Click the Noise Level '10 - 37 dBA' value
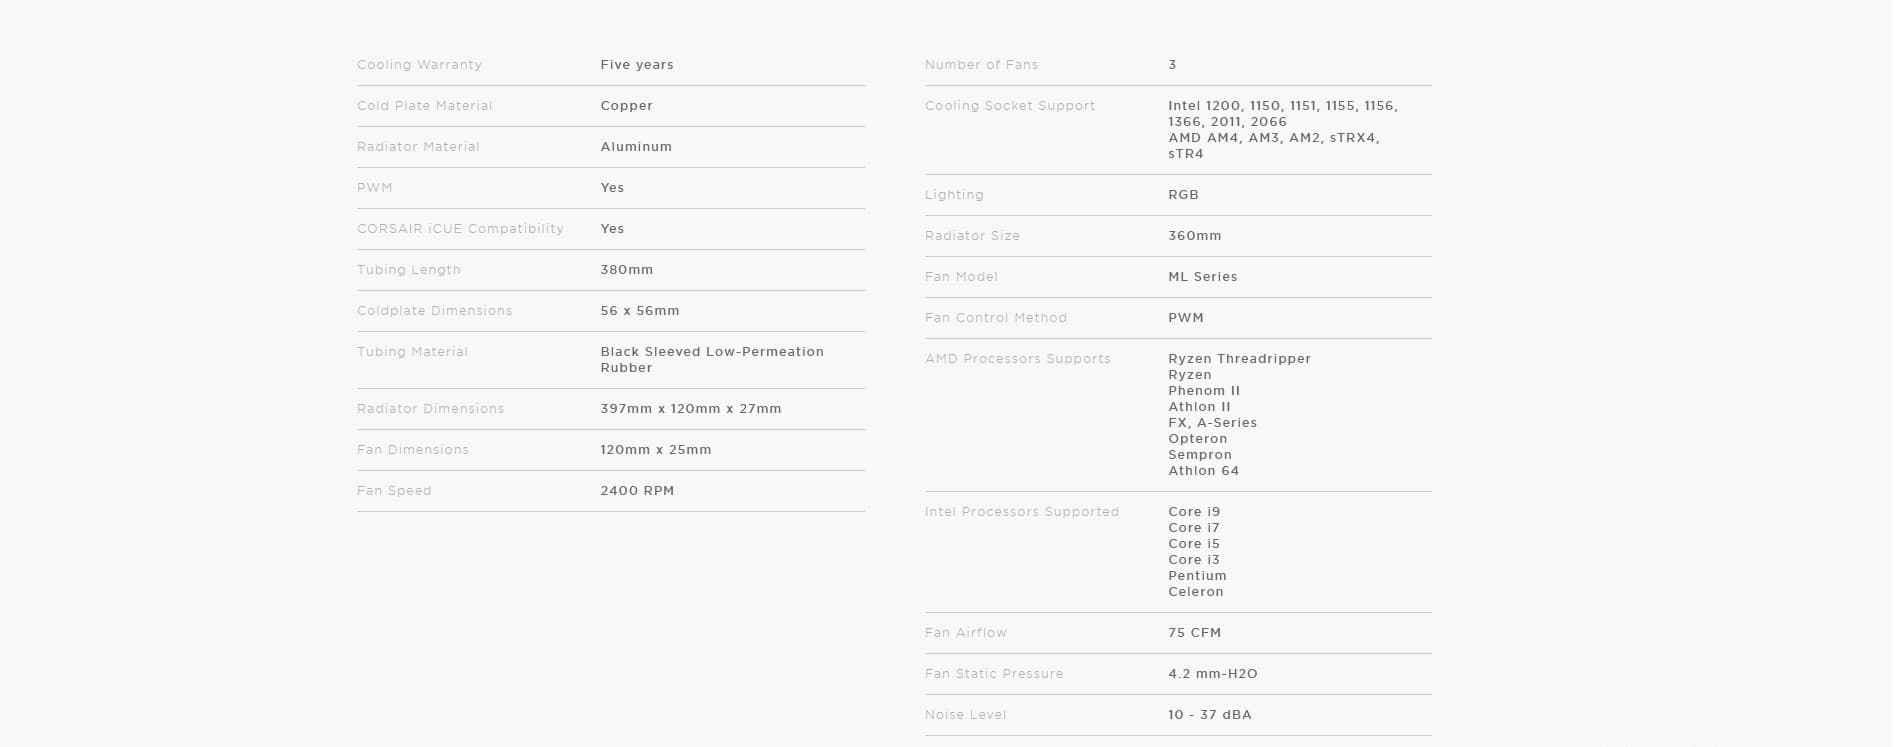The height and width of the screenshot is (747, 1902). point(1209,715)
